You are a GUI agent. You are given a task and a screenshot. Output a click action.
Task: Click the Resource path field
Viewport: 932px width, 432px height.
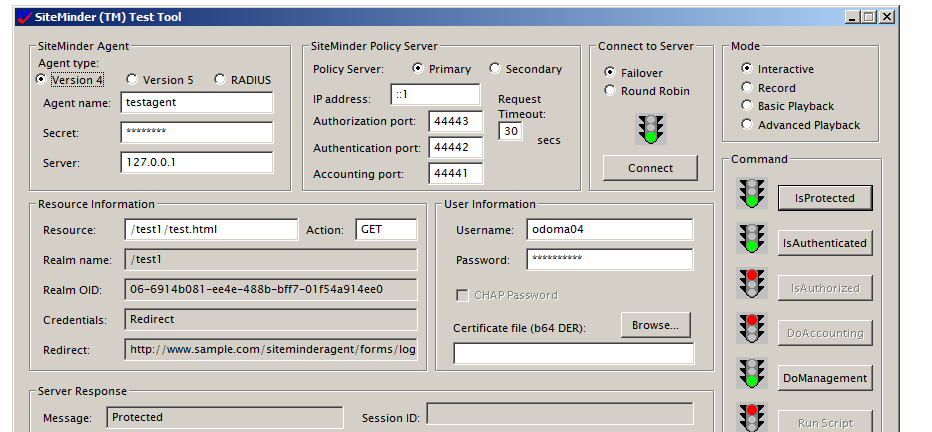(211, 229)
